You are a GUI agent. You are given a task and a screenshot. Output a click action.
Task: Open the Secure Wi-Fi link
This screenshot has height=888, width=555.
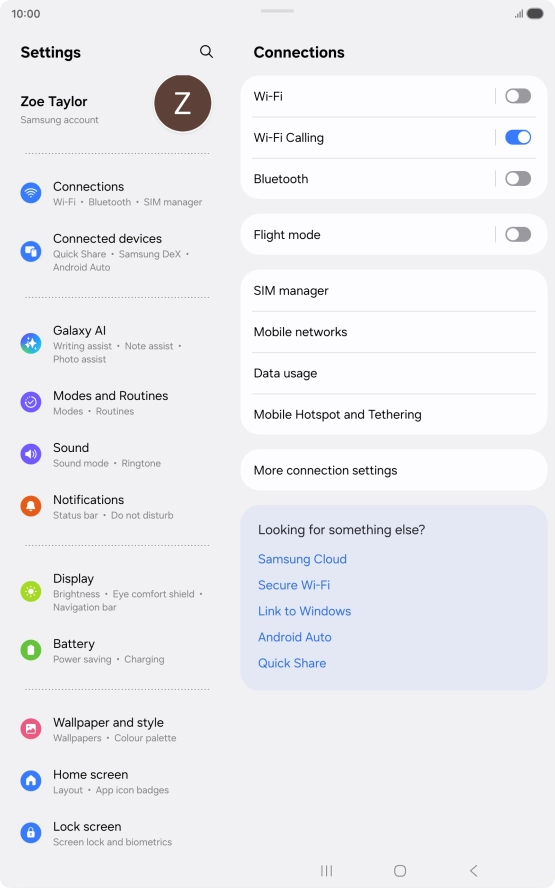(294, 585)
